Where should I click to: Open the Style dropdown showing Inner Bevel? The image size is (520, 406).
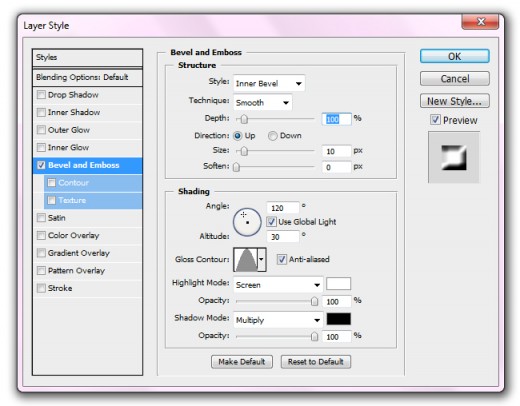coord(269,83)
